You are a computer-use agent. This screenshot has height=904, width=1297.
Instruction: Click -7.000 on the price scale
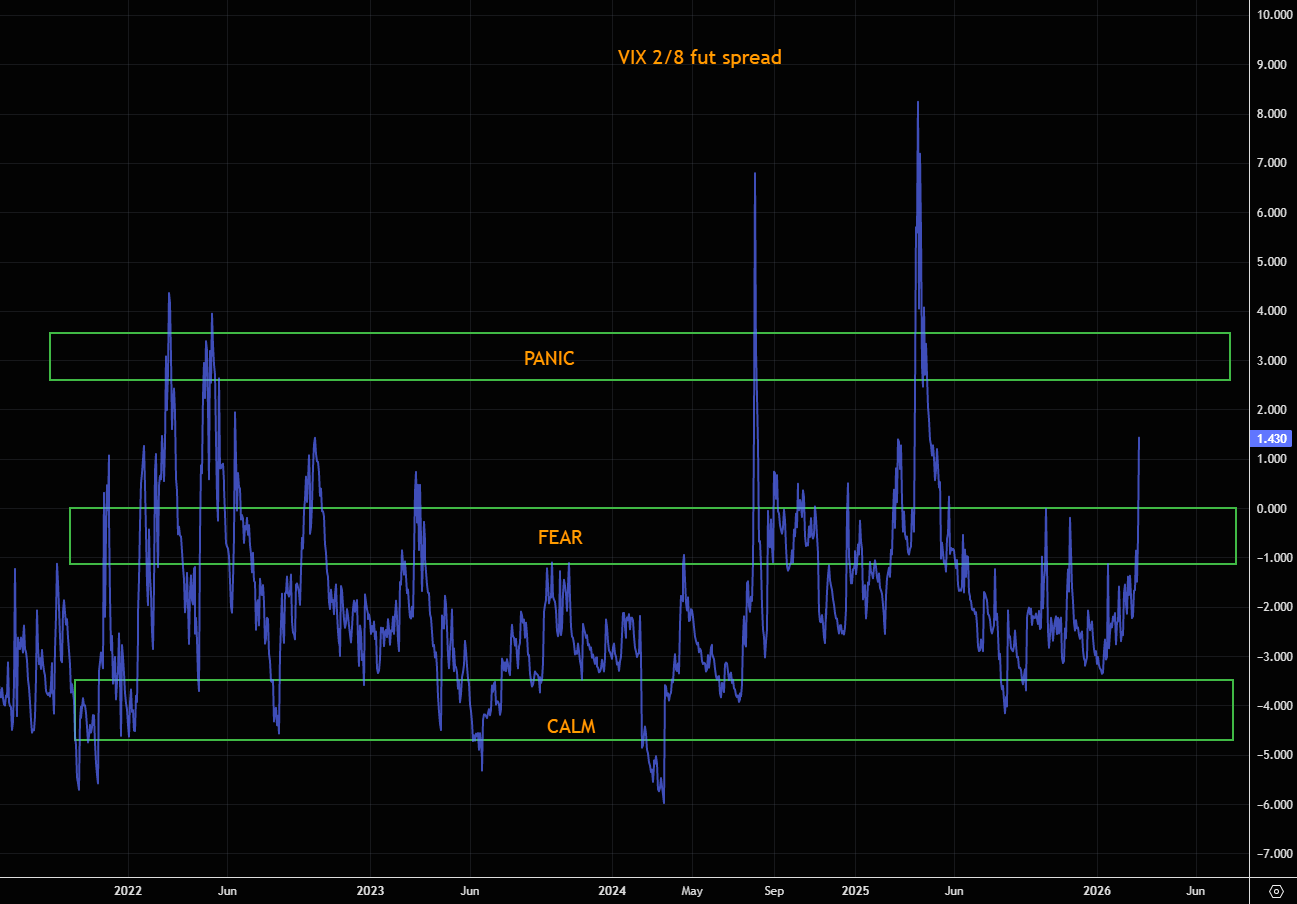1272,853
